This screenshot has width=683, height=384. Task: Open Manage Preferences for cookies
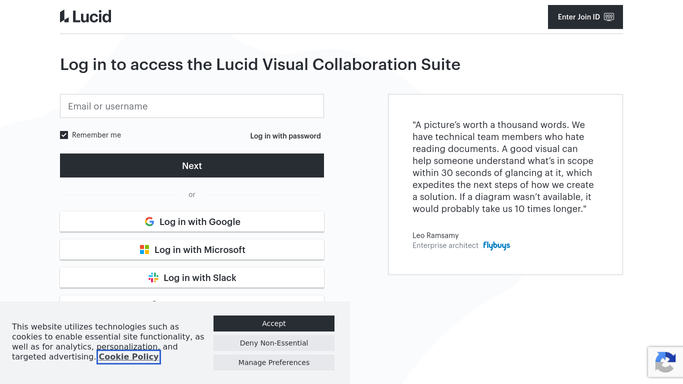tap(274, 362)
